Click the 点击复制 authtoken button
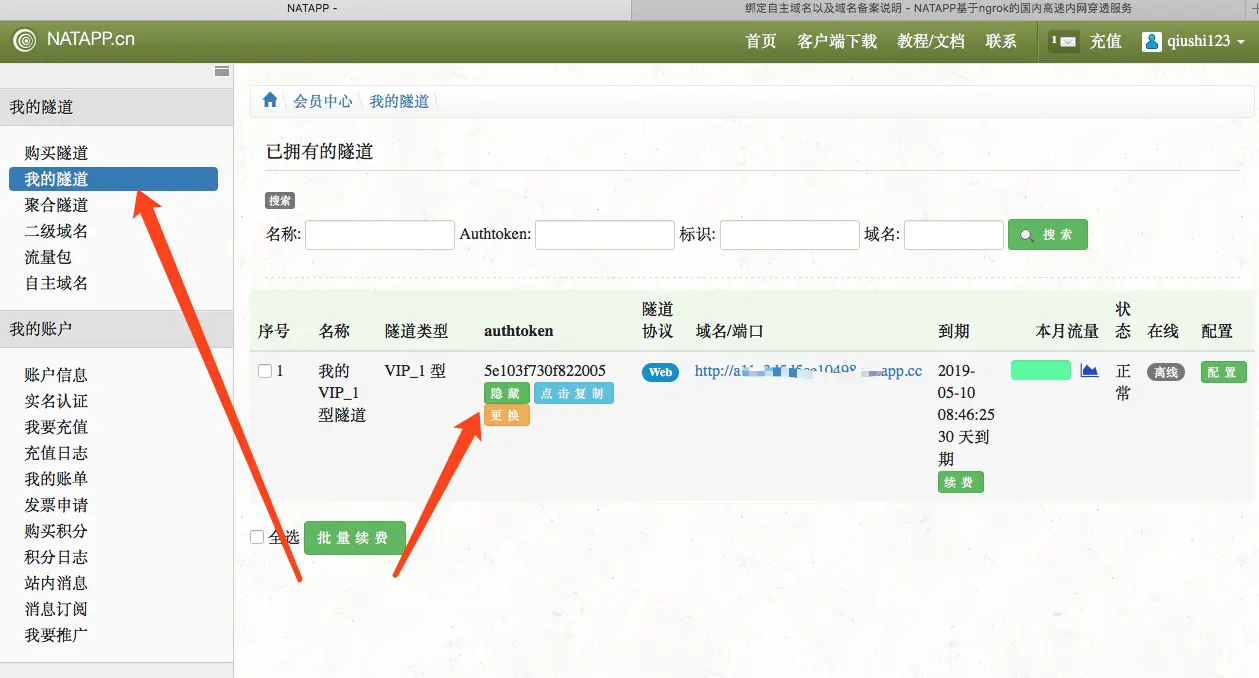1259x678 pixels. tap(574, 393)
